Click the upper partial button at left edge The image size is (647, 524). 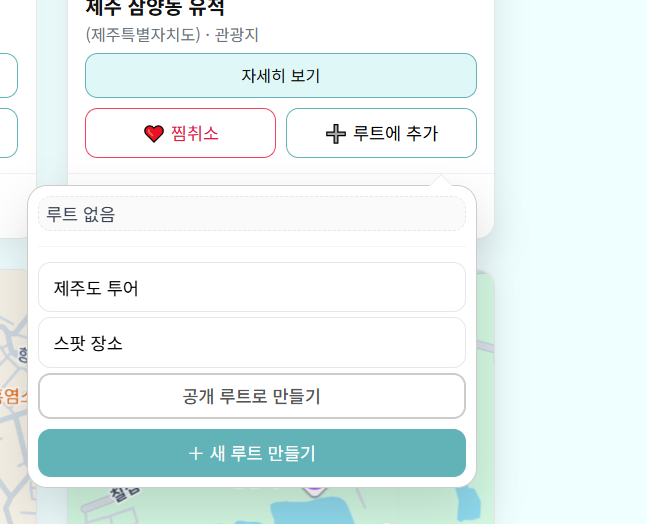click(x=8, y=76)
